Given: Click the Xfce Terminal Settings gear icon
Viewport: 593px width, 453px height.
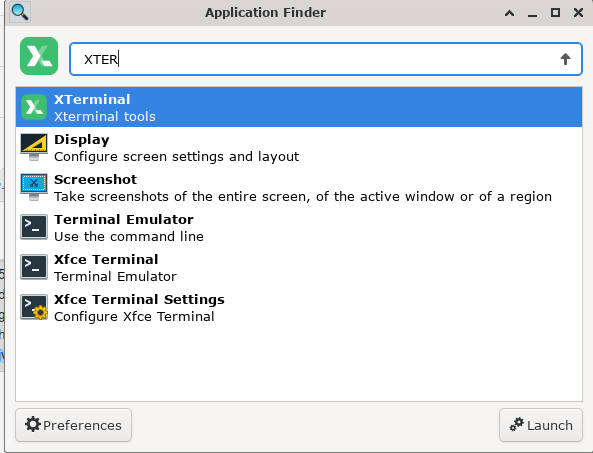Looking at the screenshot, I should tap(34, 307).
